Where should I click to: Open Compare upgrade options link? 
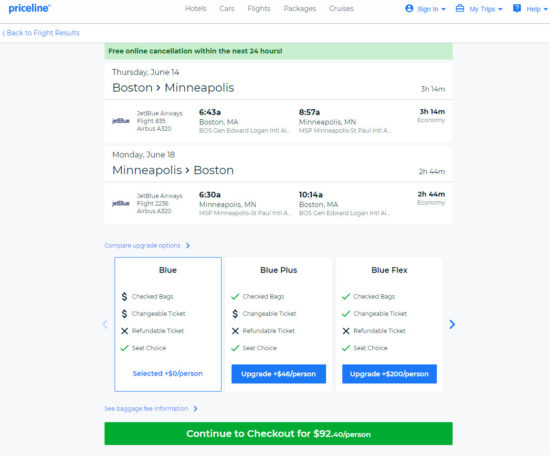point(142,246)
